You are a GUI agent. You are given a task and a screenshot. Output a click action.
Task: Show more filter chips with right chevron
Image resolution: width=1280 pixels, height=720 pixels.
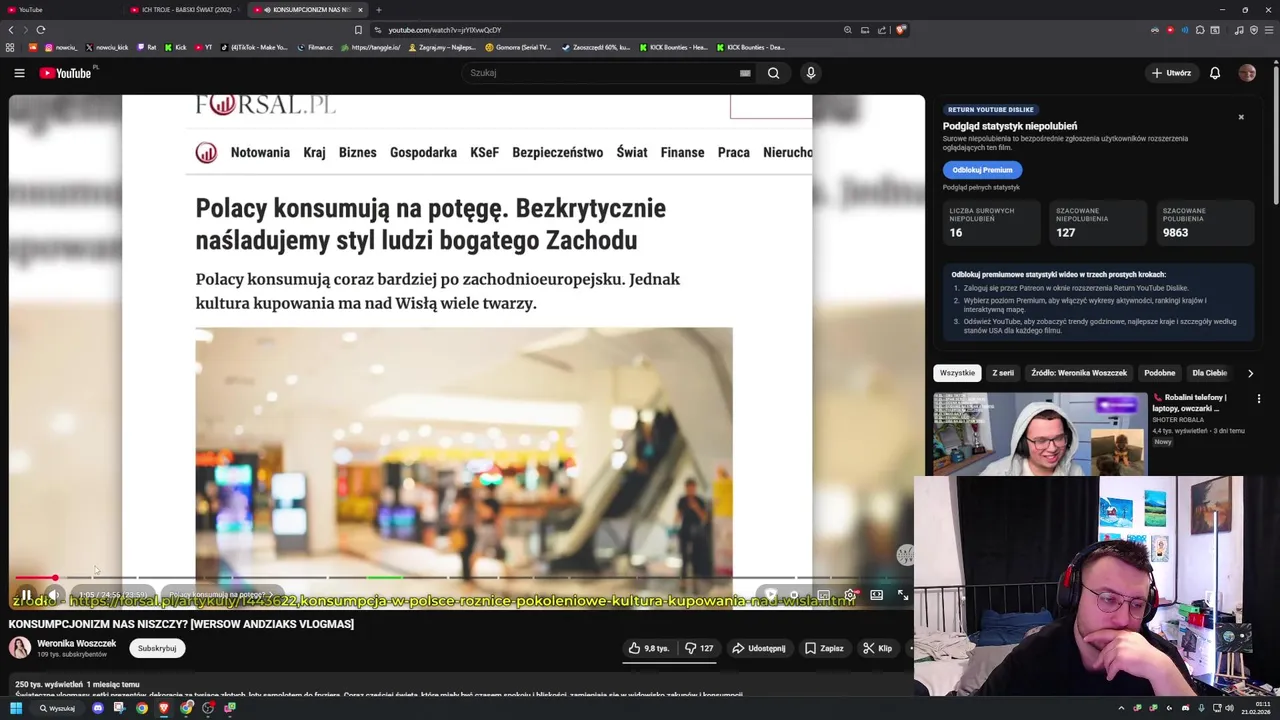(1250, 373)
